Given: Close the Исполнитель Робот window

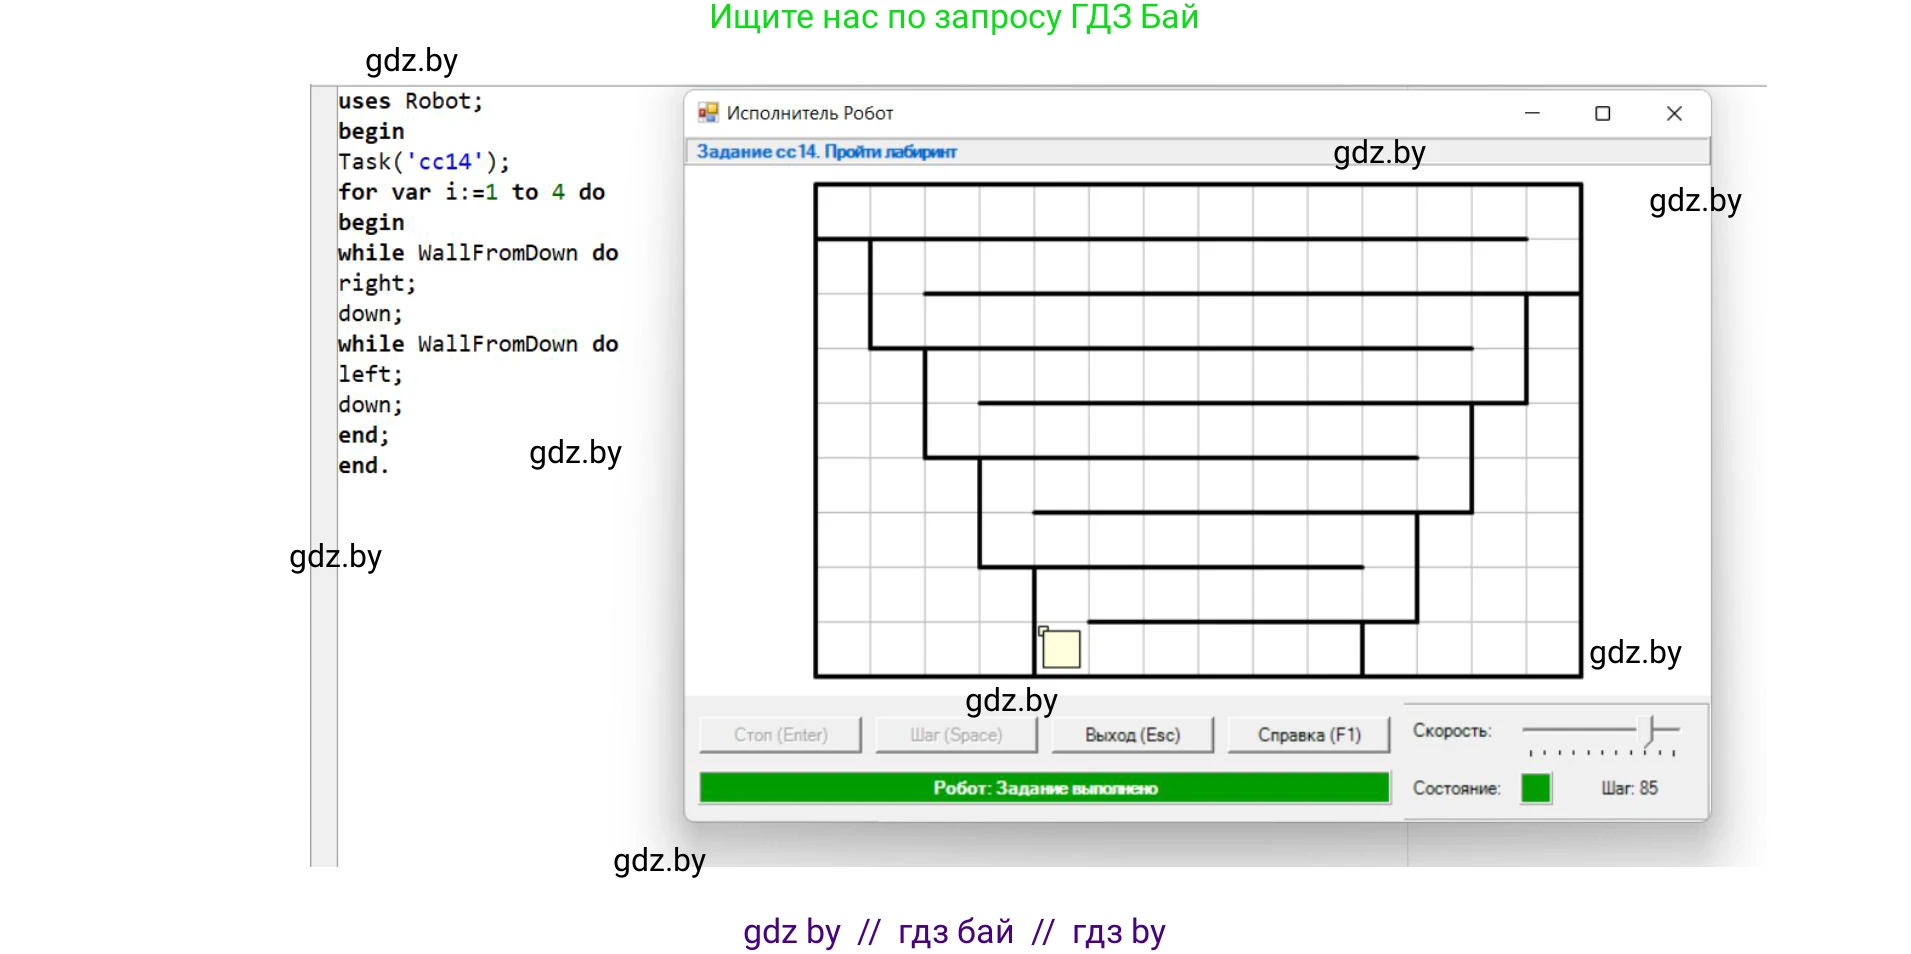Looking at the screenshot, I should pyautogui.click(x=1674, y=114).
